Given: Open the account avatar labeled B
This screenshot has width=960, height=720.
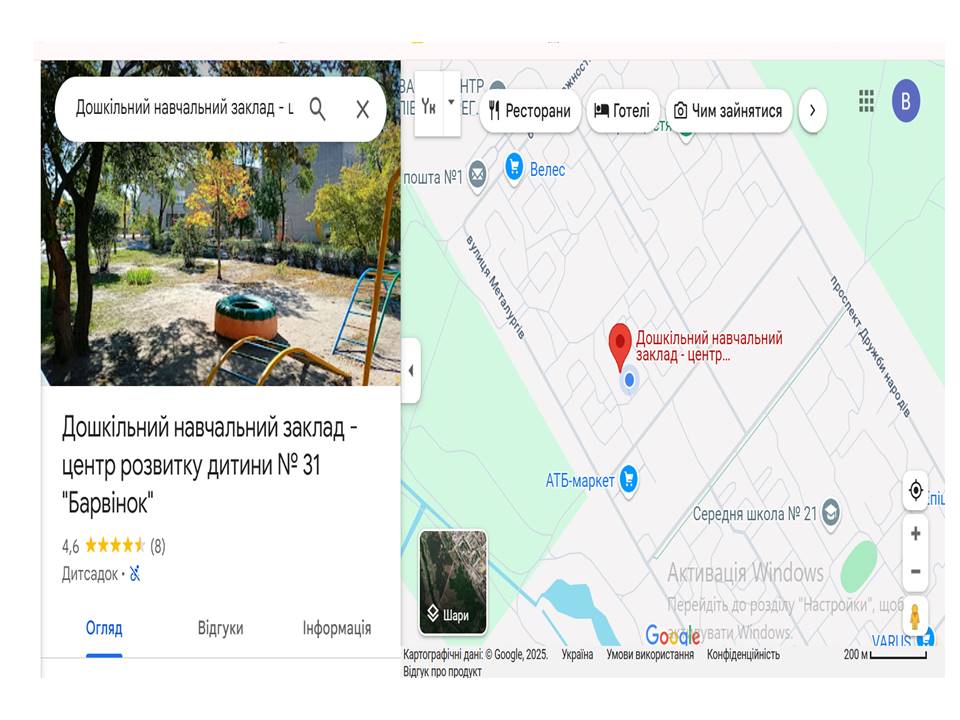Looking at the screenshot, I should [x=906, y=101].
